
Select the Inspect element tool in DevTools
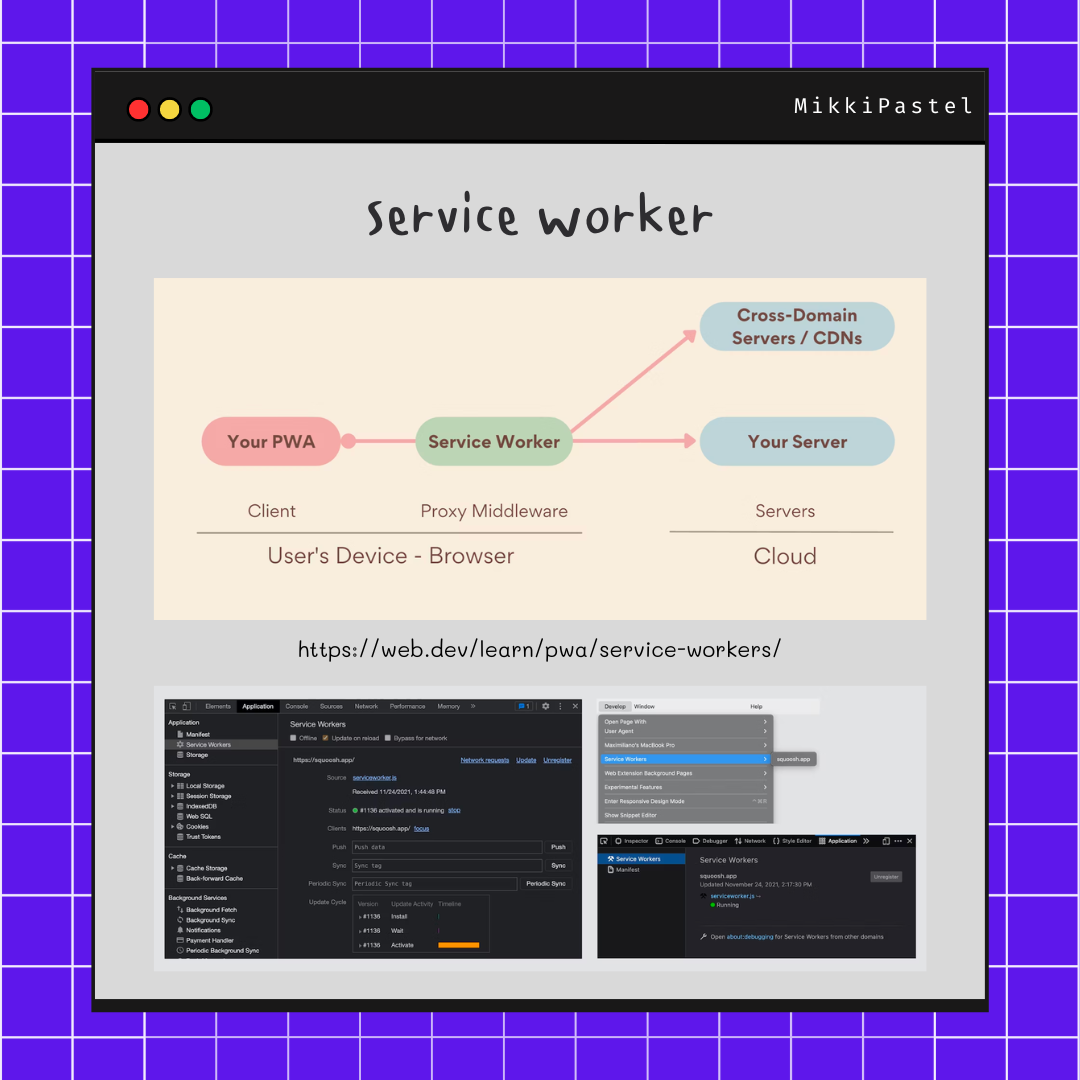click(x=172, y=706)
